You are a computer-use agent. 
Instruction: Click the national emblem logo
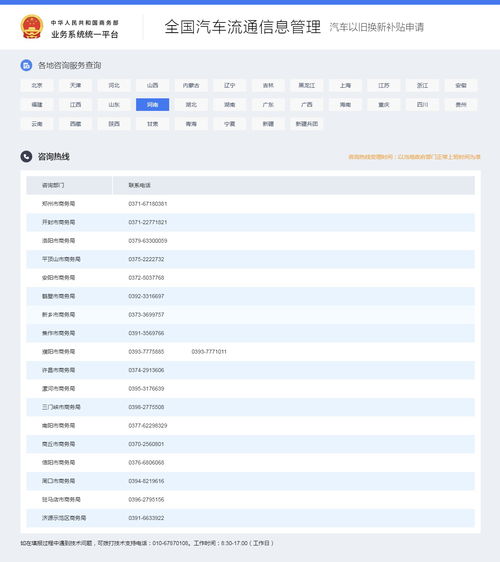(x=32, y=27)
